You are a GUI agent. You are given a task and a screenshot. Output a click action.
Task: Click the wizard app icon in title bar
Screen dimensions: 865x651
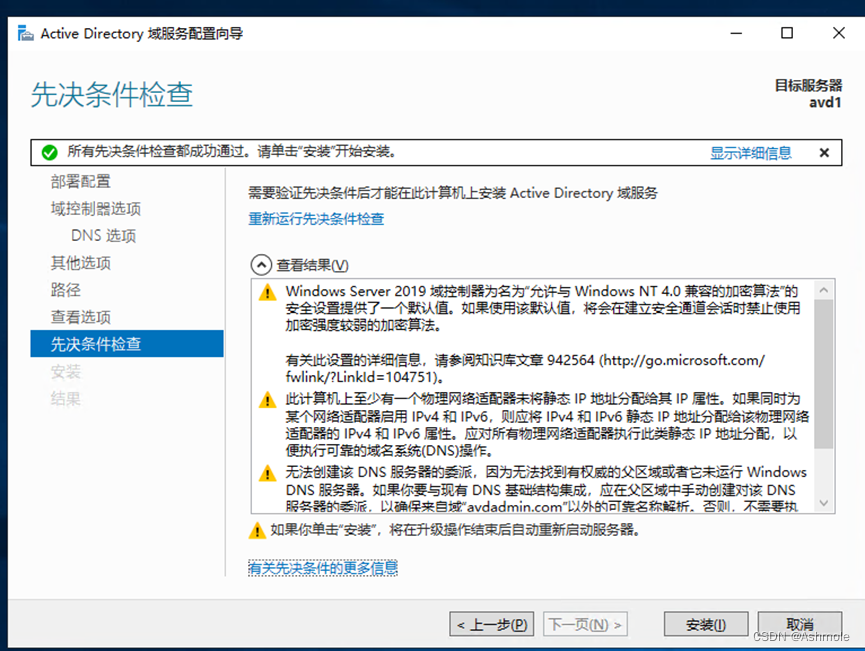pos(25,34)
